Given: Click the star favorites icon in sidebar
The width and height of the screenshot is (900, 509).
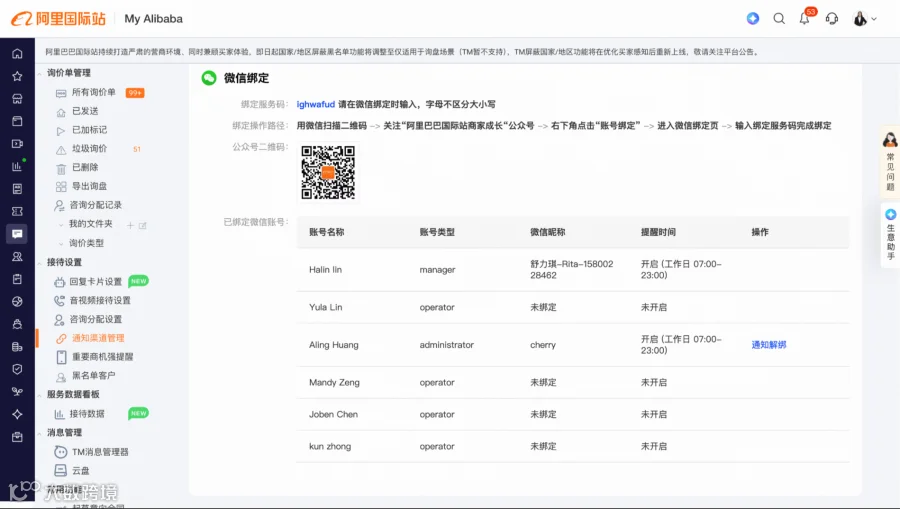Looking at the screenshot, I should [x=17, y=76].
